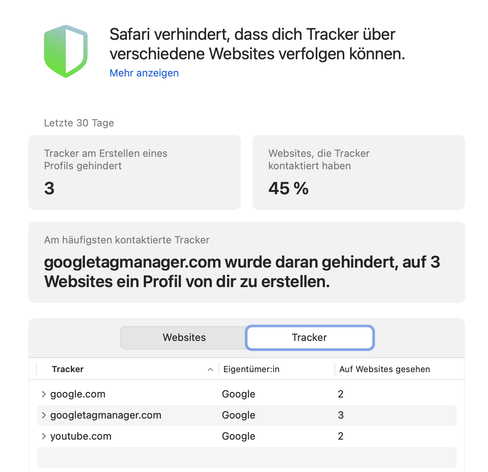Sort by Auf Websites gesehen column

385,369
